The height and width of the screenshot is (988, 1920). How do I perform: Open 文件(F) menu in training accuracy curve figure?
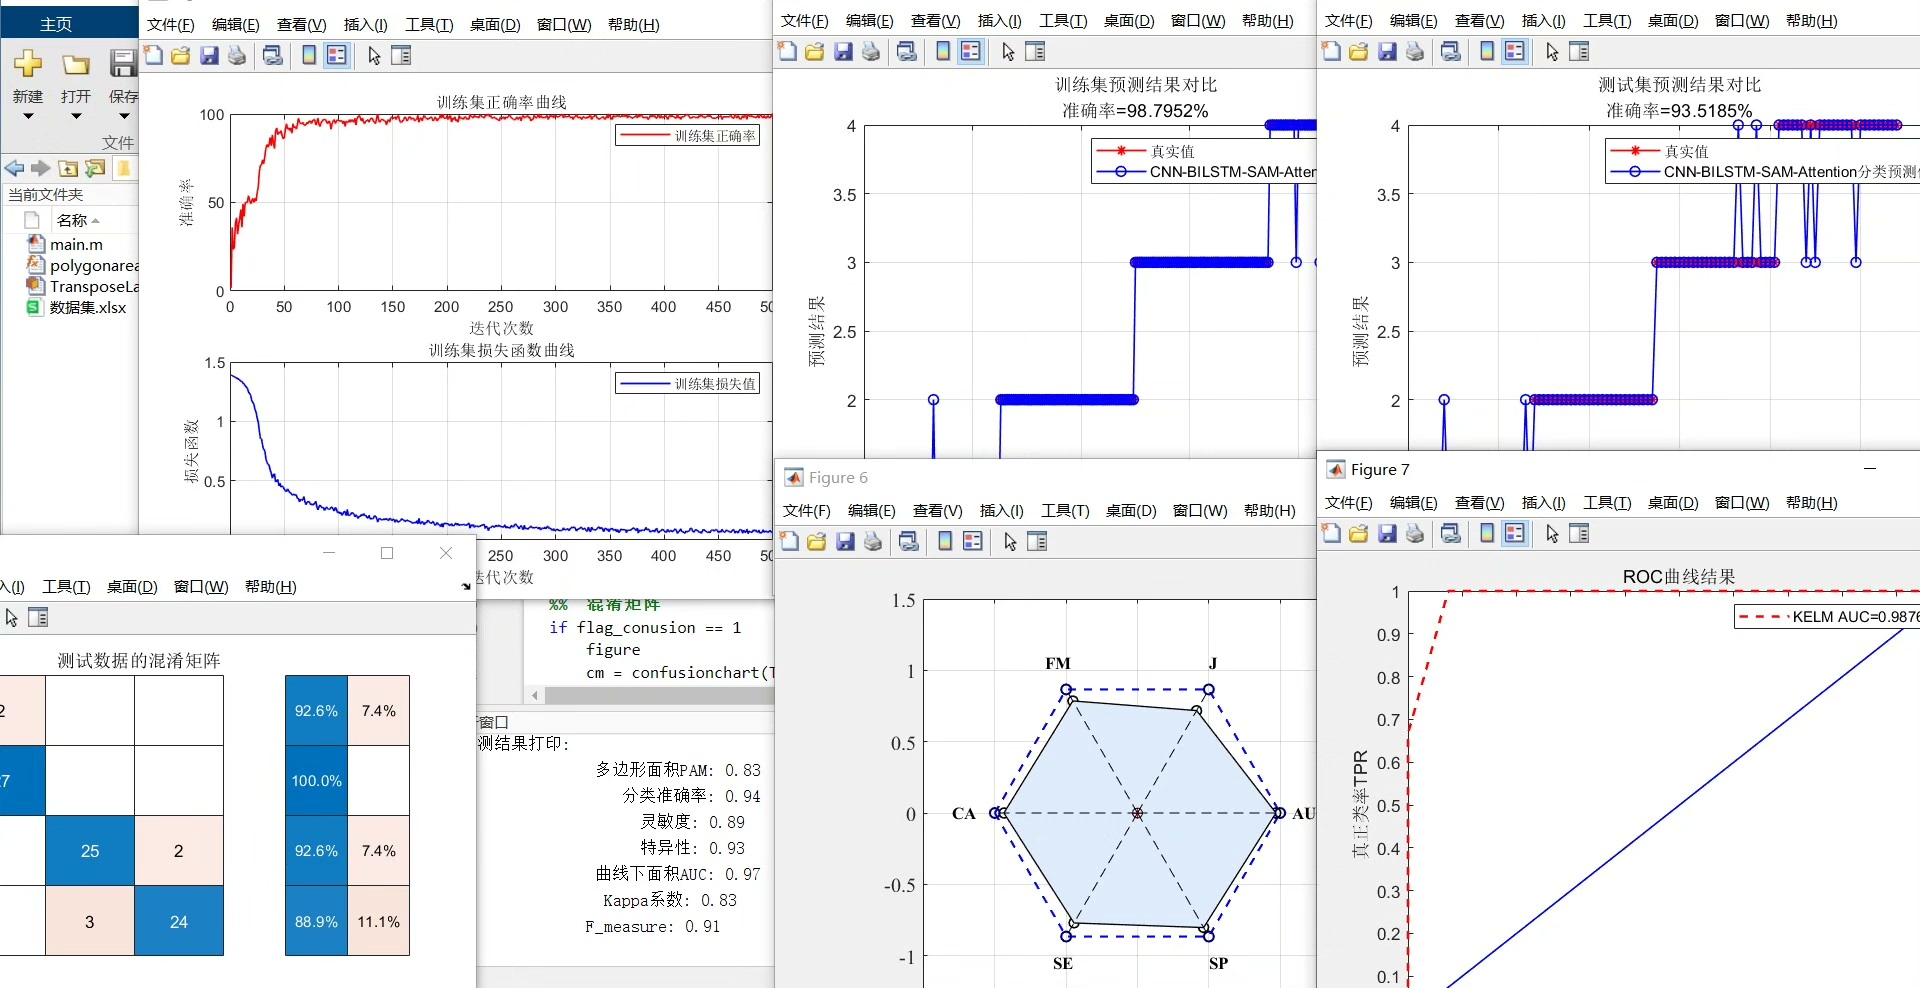pos(170,25)
